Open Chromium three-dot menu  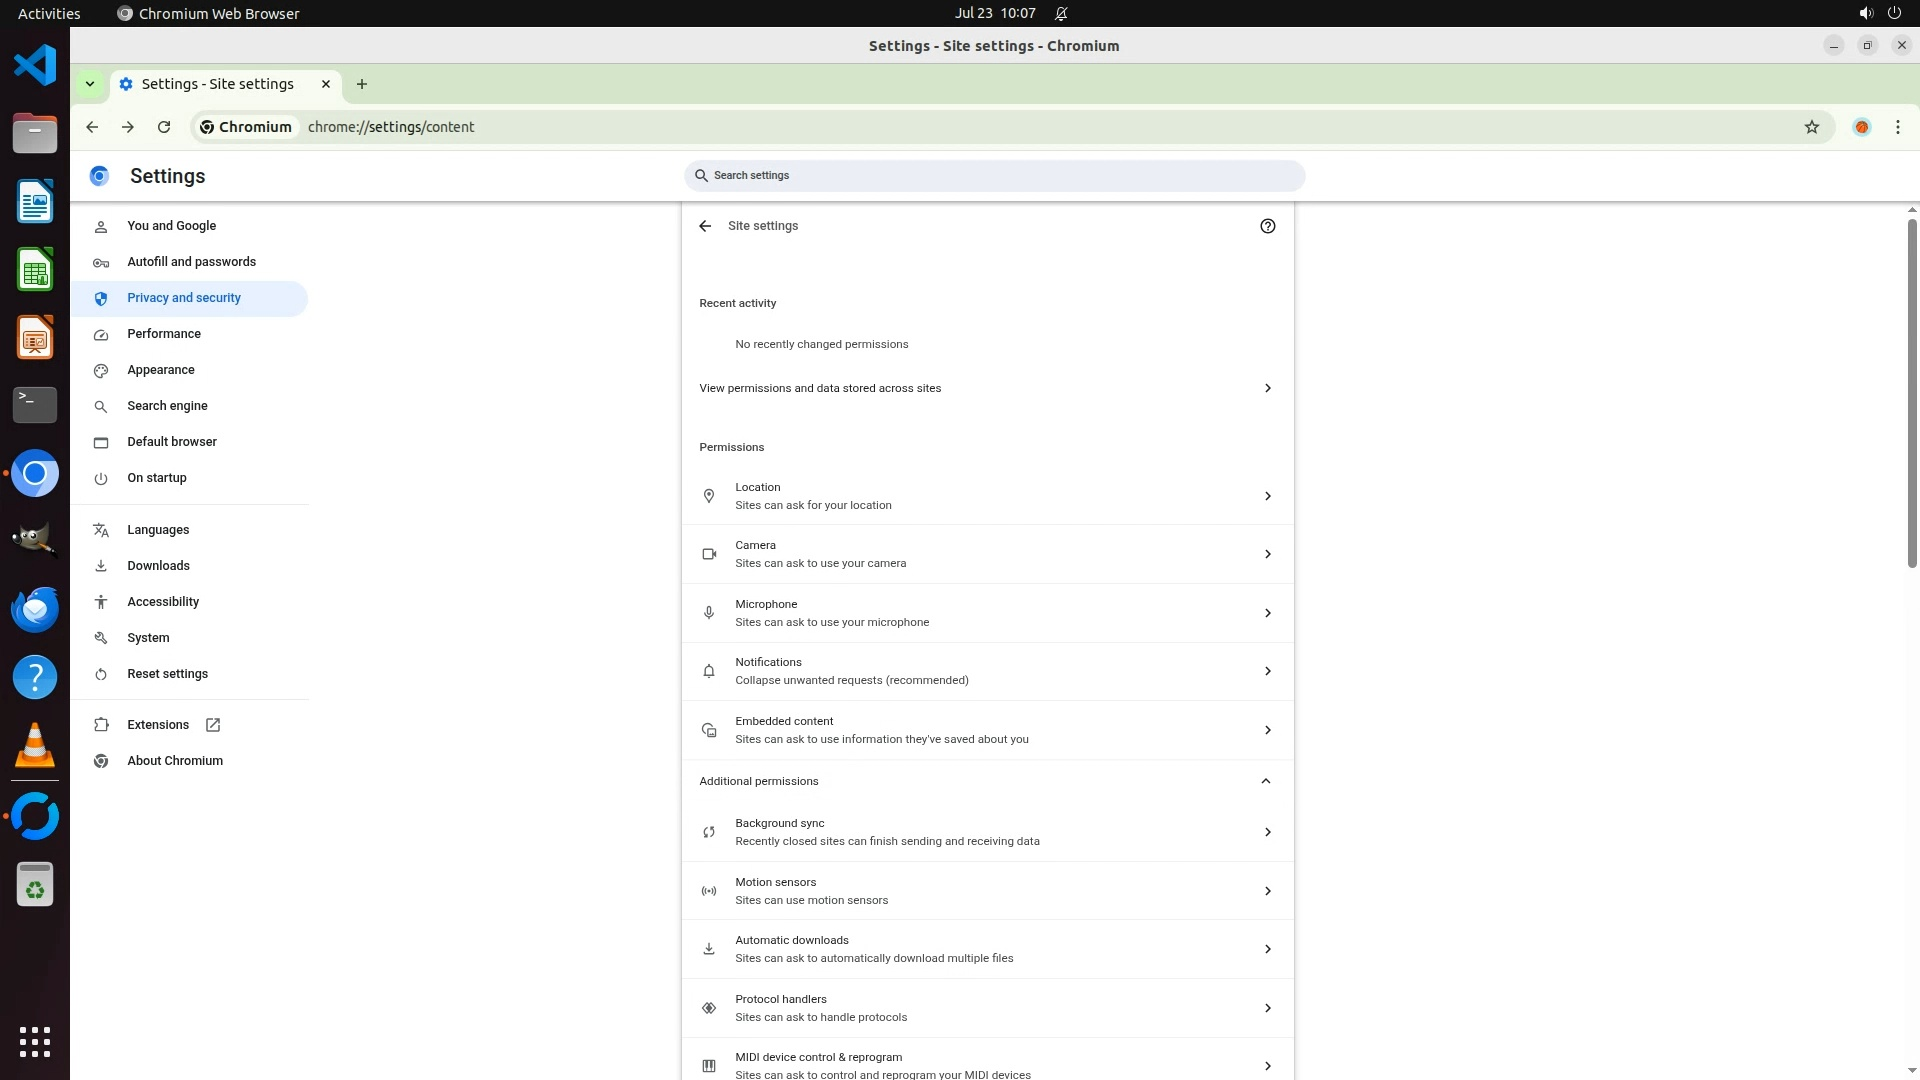1897,127
